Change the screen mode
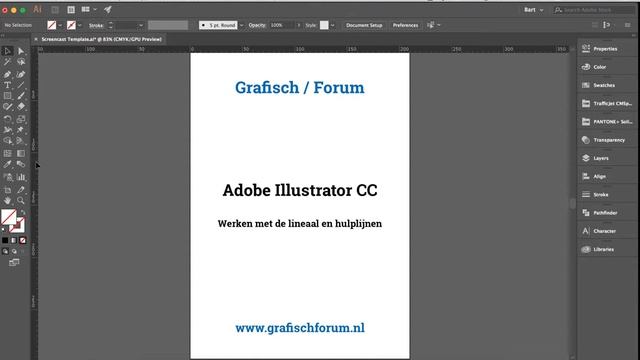Image resolution: width=640 pixels, height=360 pixels. [x=14, y=262]
